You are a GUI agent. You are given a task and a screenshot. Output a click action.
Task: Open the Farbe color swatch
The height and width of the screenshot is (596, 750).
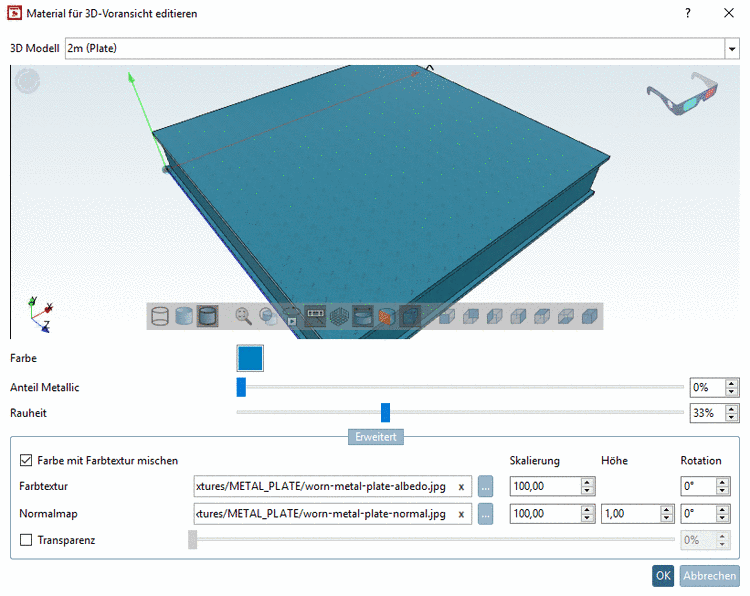[x=250, y=358]
